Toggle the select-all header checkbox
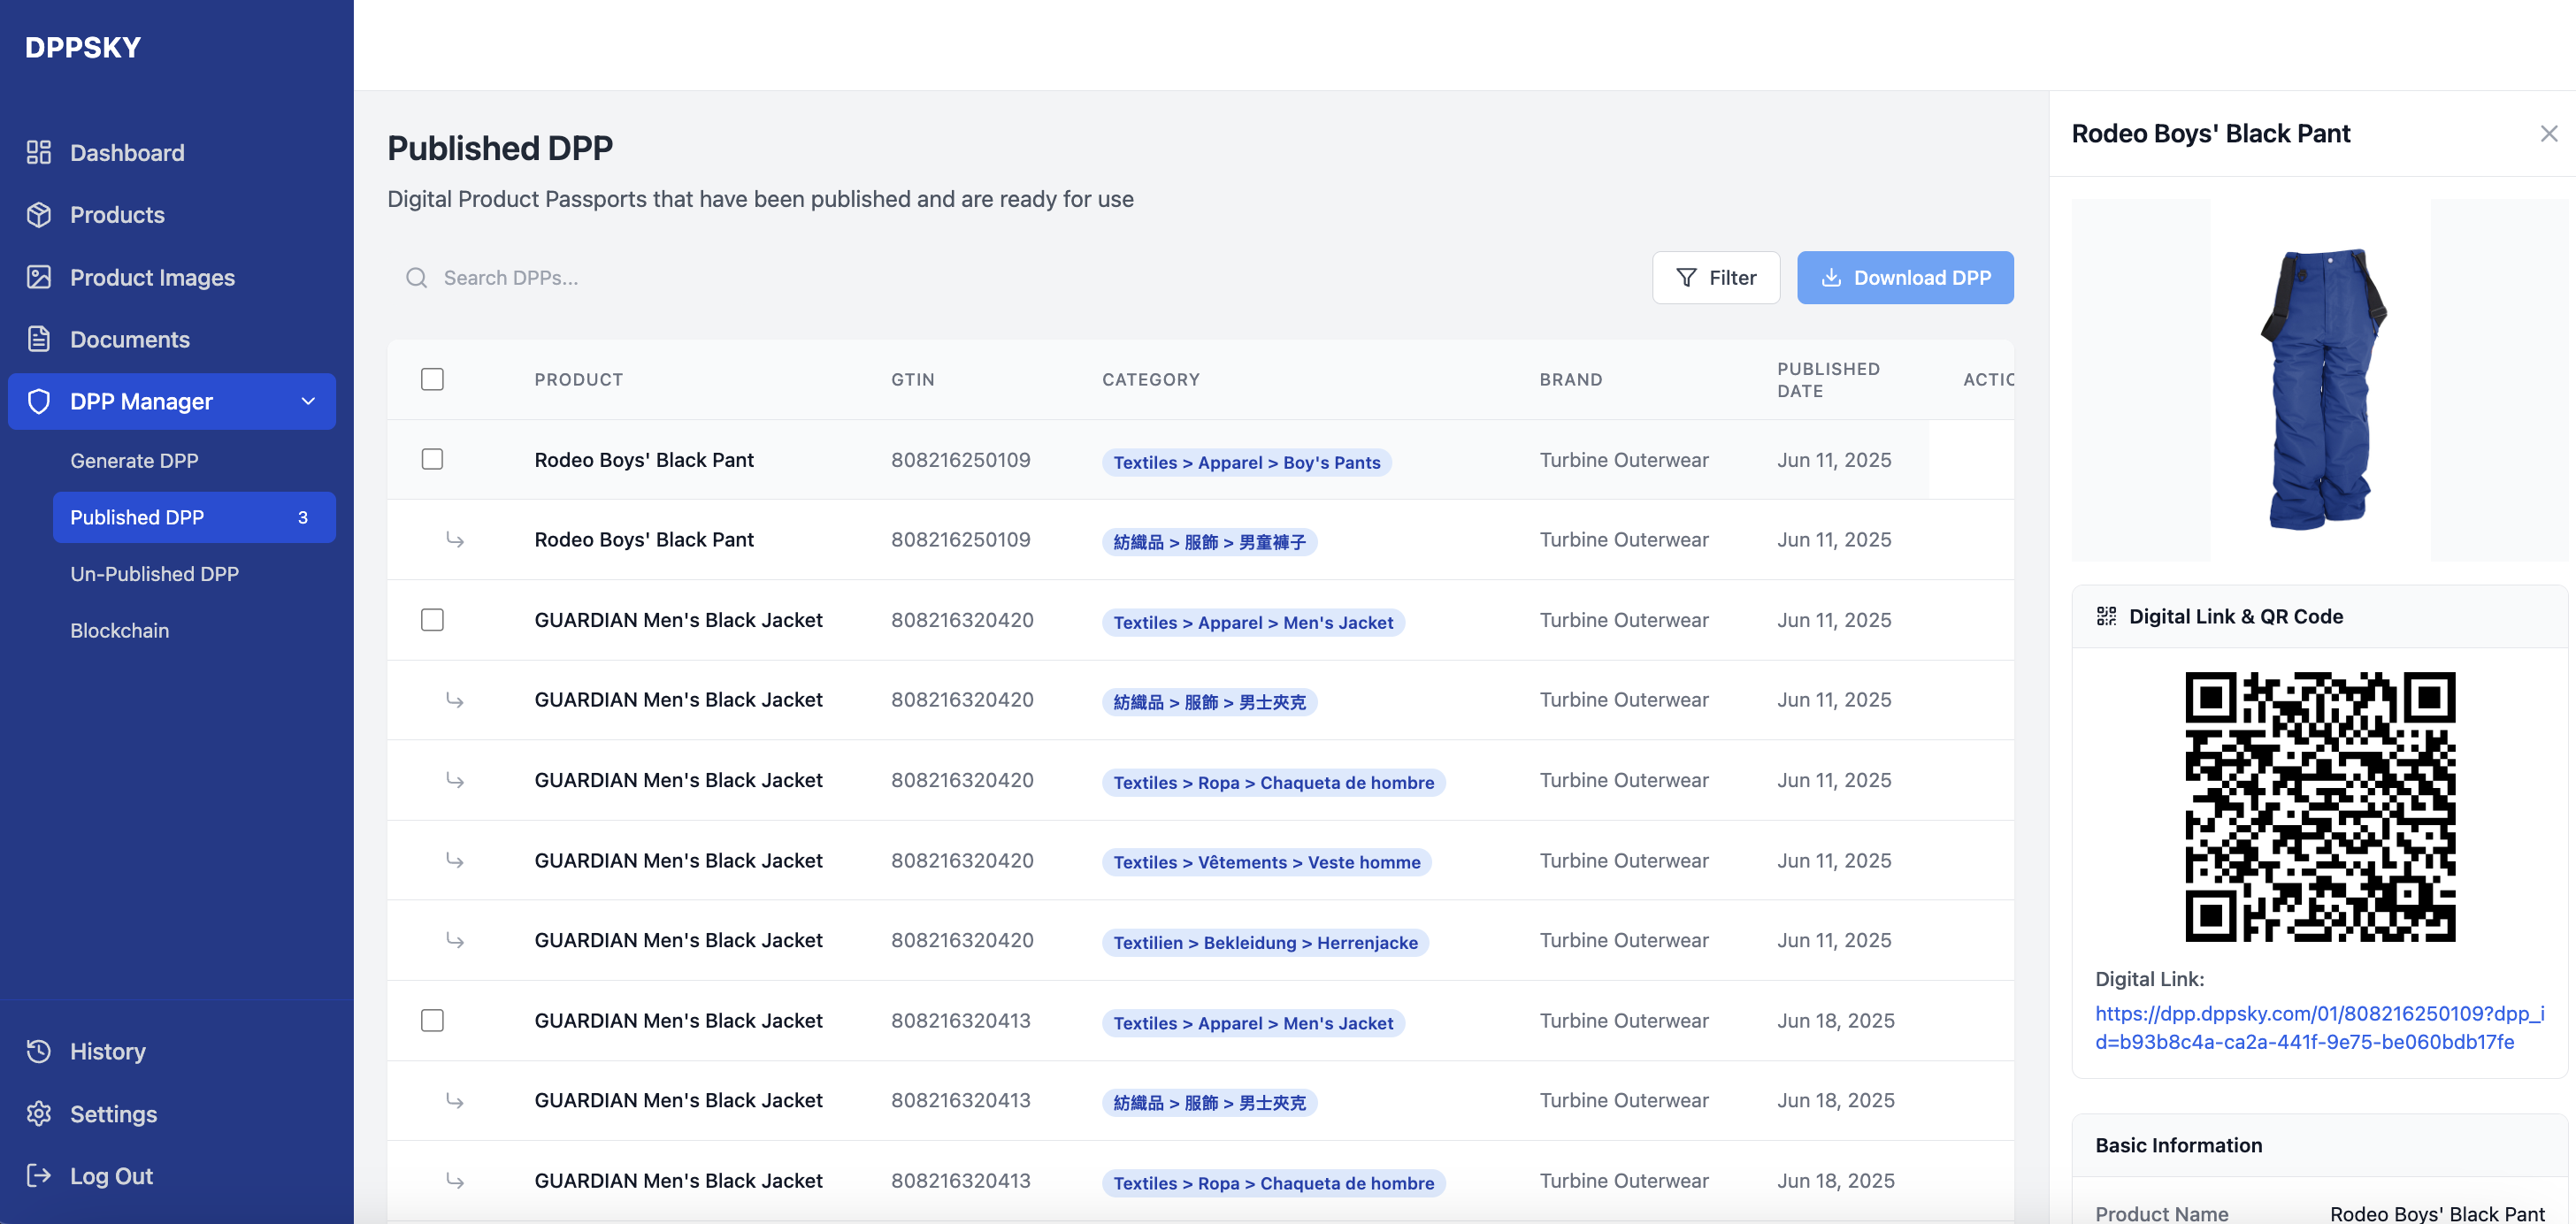 432,379
